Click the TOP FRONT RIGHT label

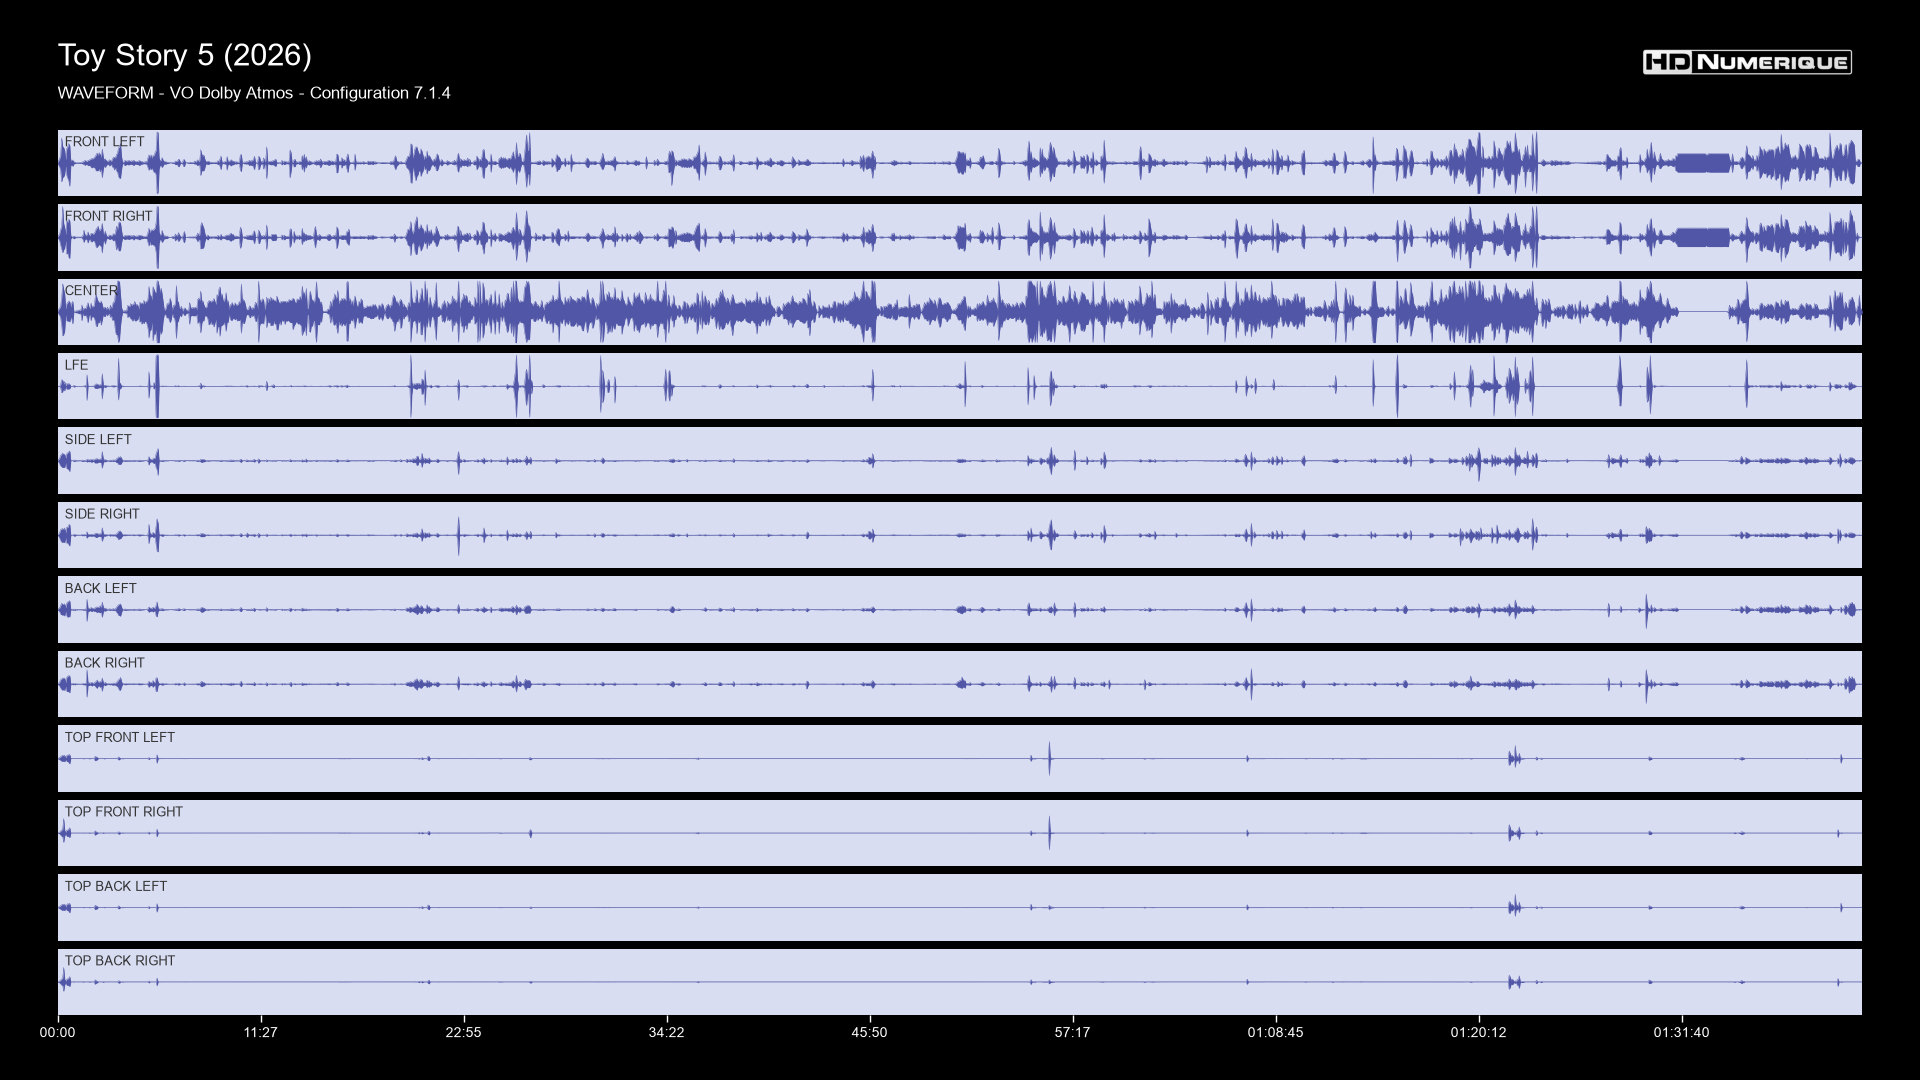123,812
